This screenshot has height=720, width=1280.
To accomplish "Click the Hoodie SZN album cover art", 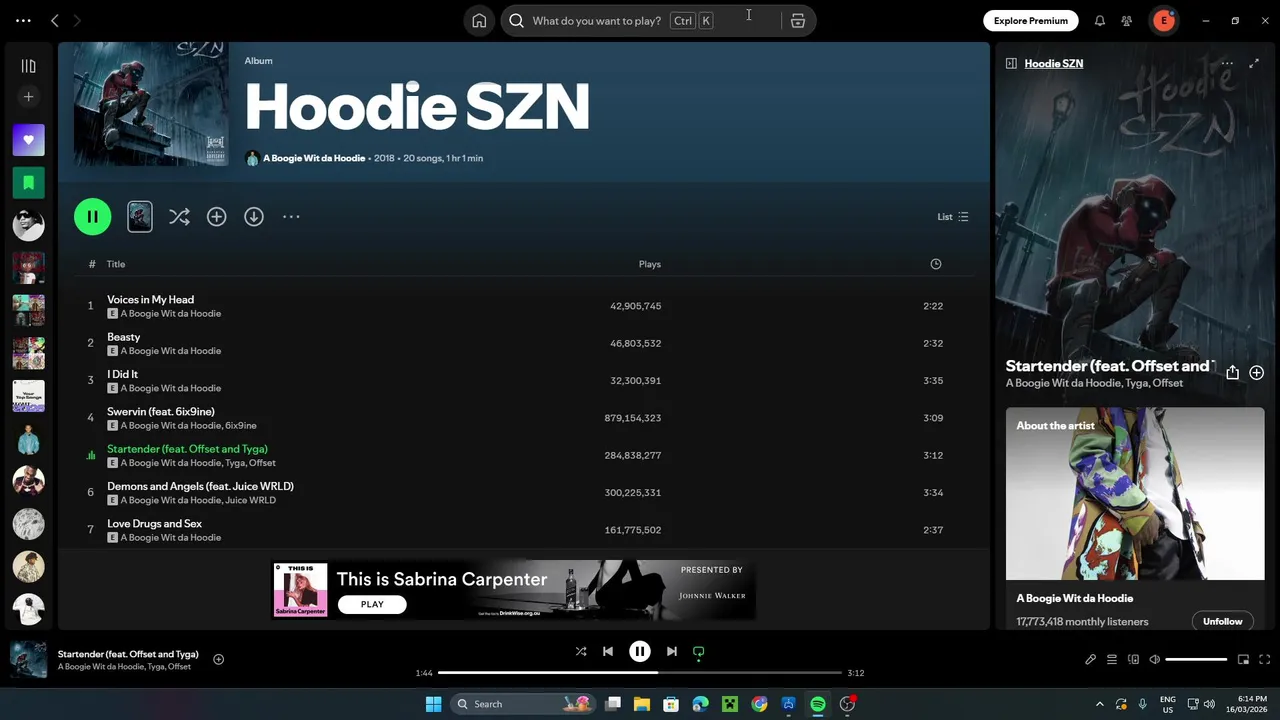I will [x=151, y=104].
